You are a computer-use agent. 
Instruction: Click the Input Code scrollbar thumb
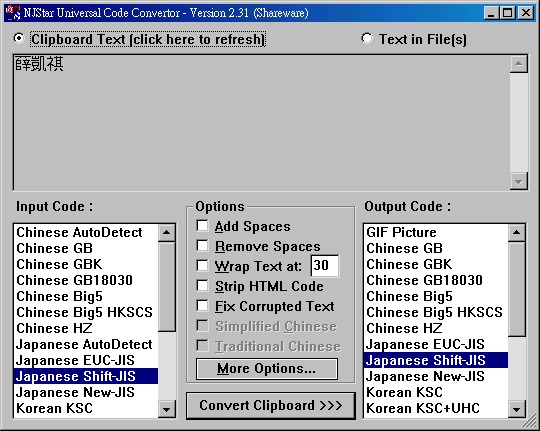[x=167, y=287]
